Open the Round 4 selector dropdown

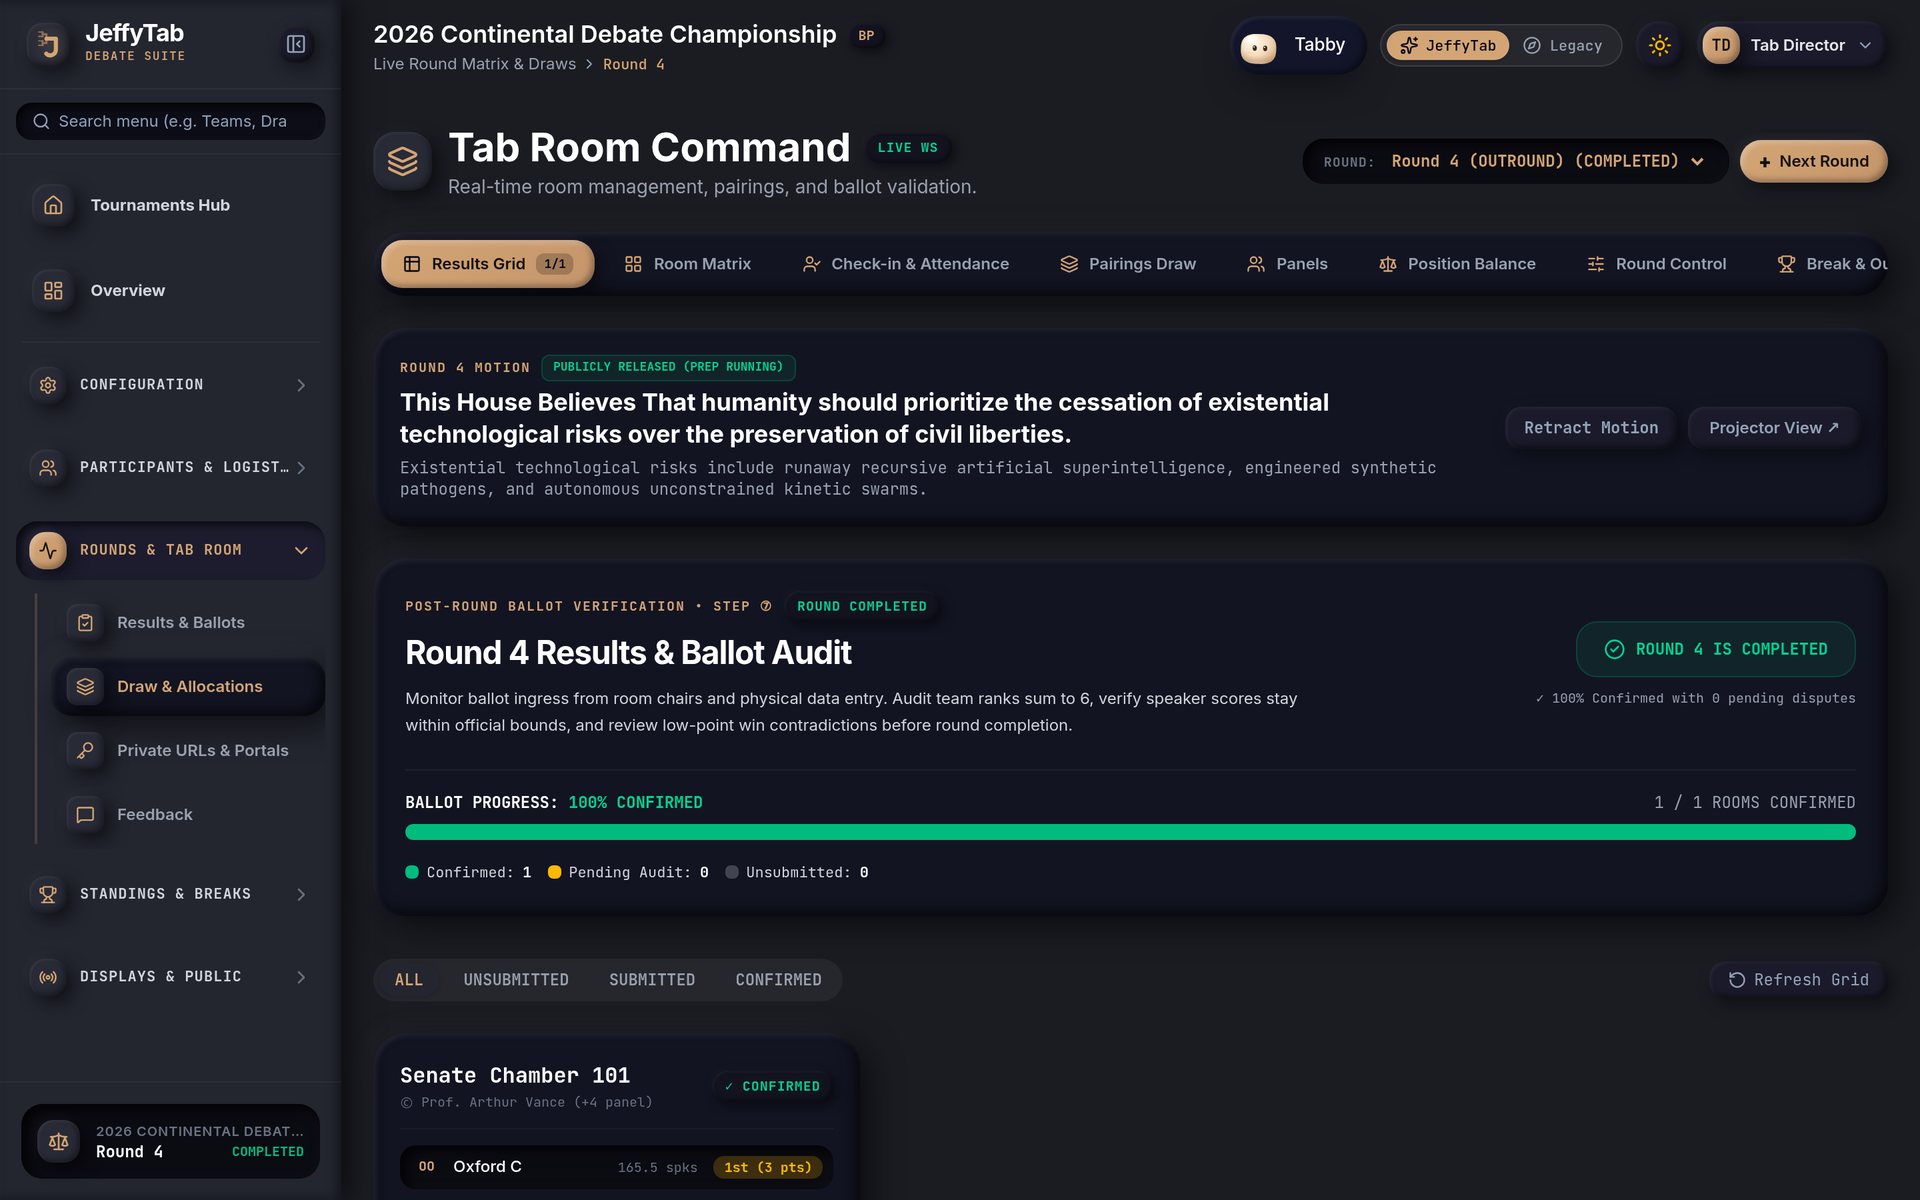coord(1515,161)
